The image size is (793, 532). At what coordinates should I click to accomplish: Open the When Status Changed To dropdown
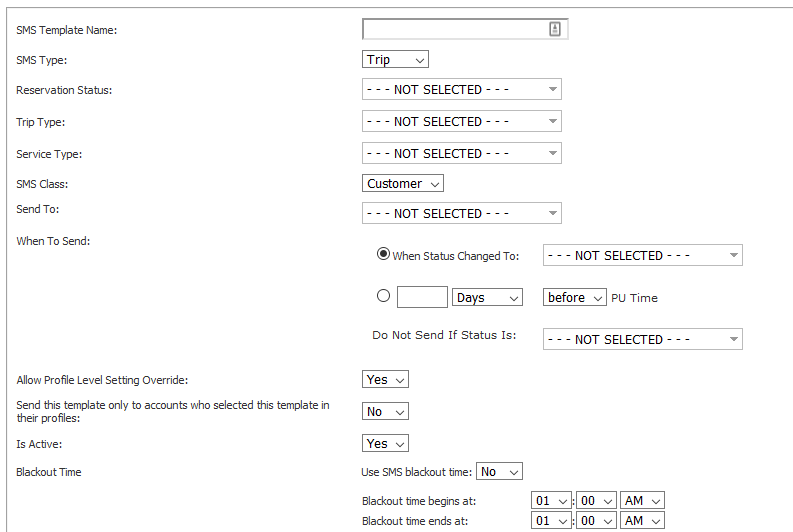coord(642,256)
